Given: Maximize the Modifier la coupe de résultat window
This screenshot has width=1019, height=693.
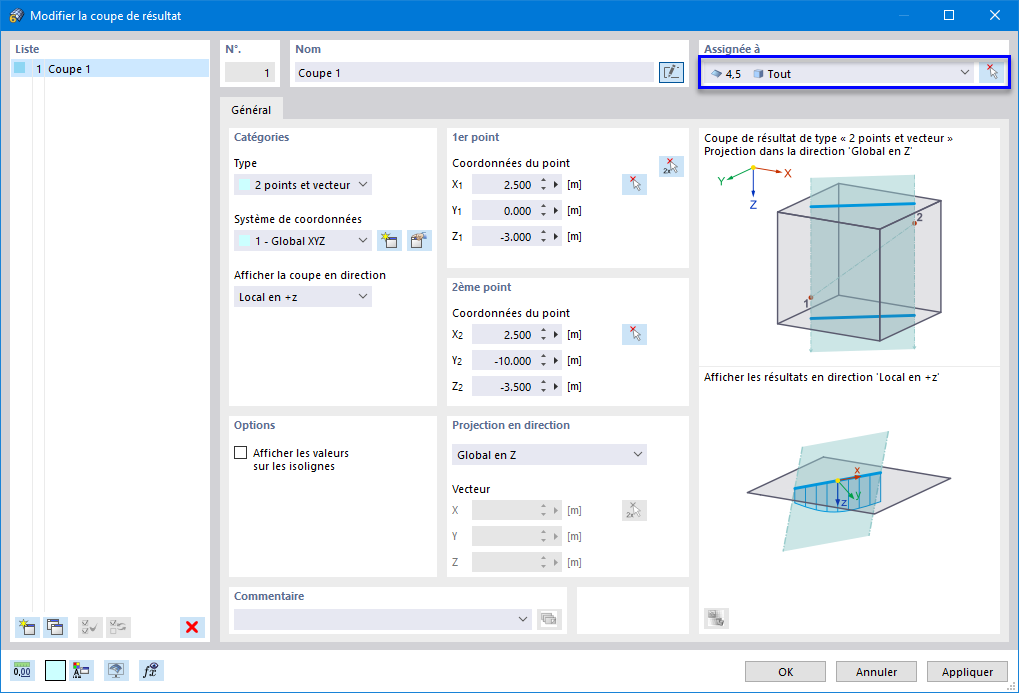Looking at the screenshot, I should 949,15.
